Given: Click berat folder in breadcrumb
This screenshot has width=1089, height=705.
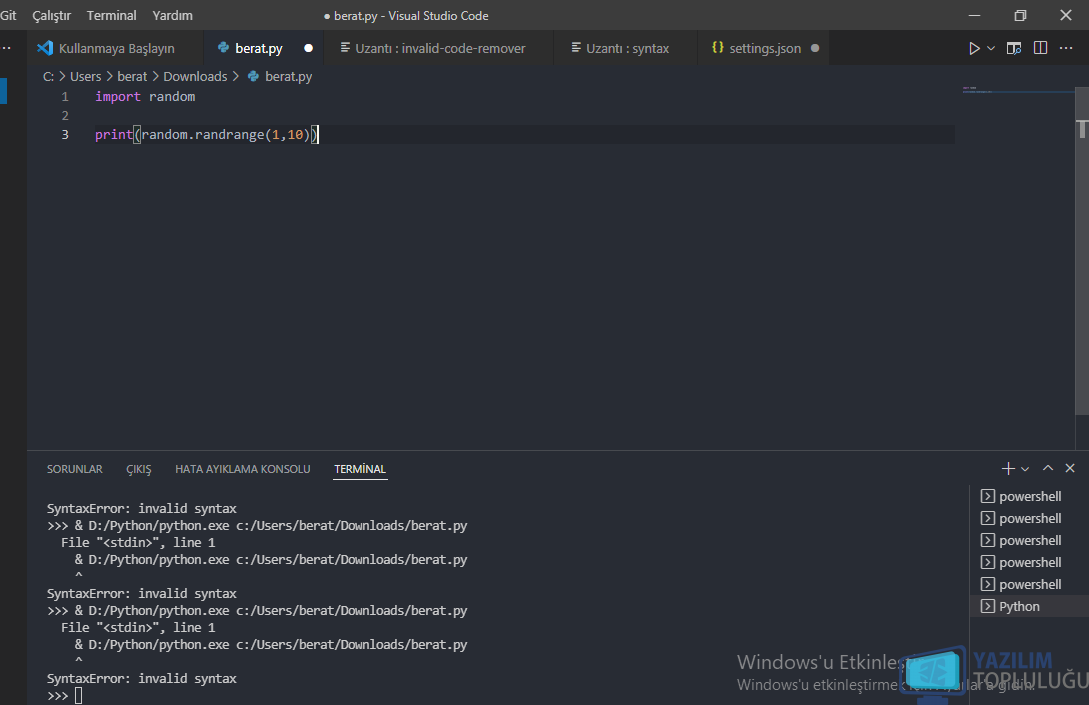Looking at the screenshot, I should point(132,76).
